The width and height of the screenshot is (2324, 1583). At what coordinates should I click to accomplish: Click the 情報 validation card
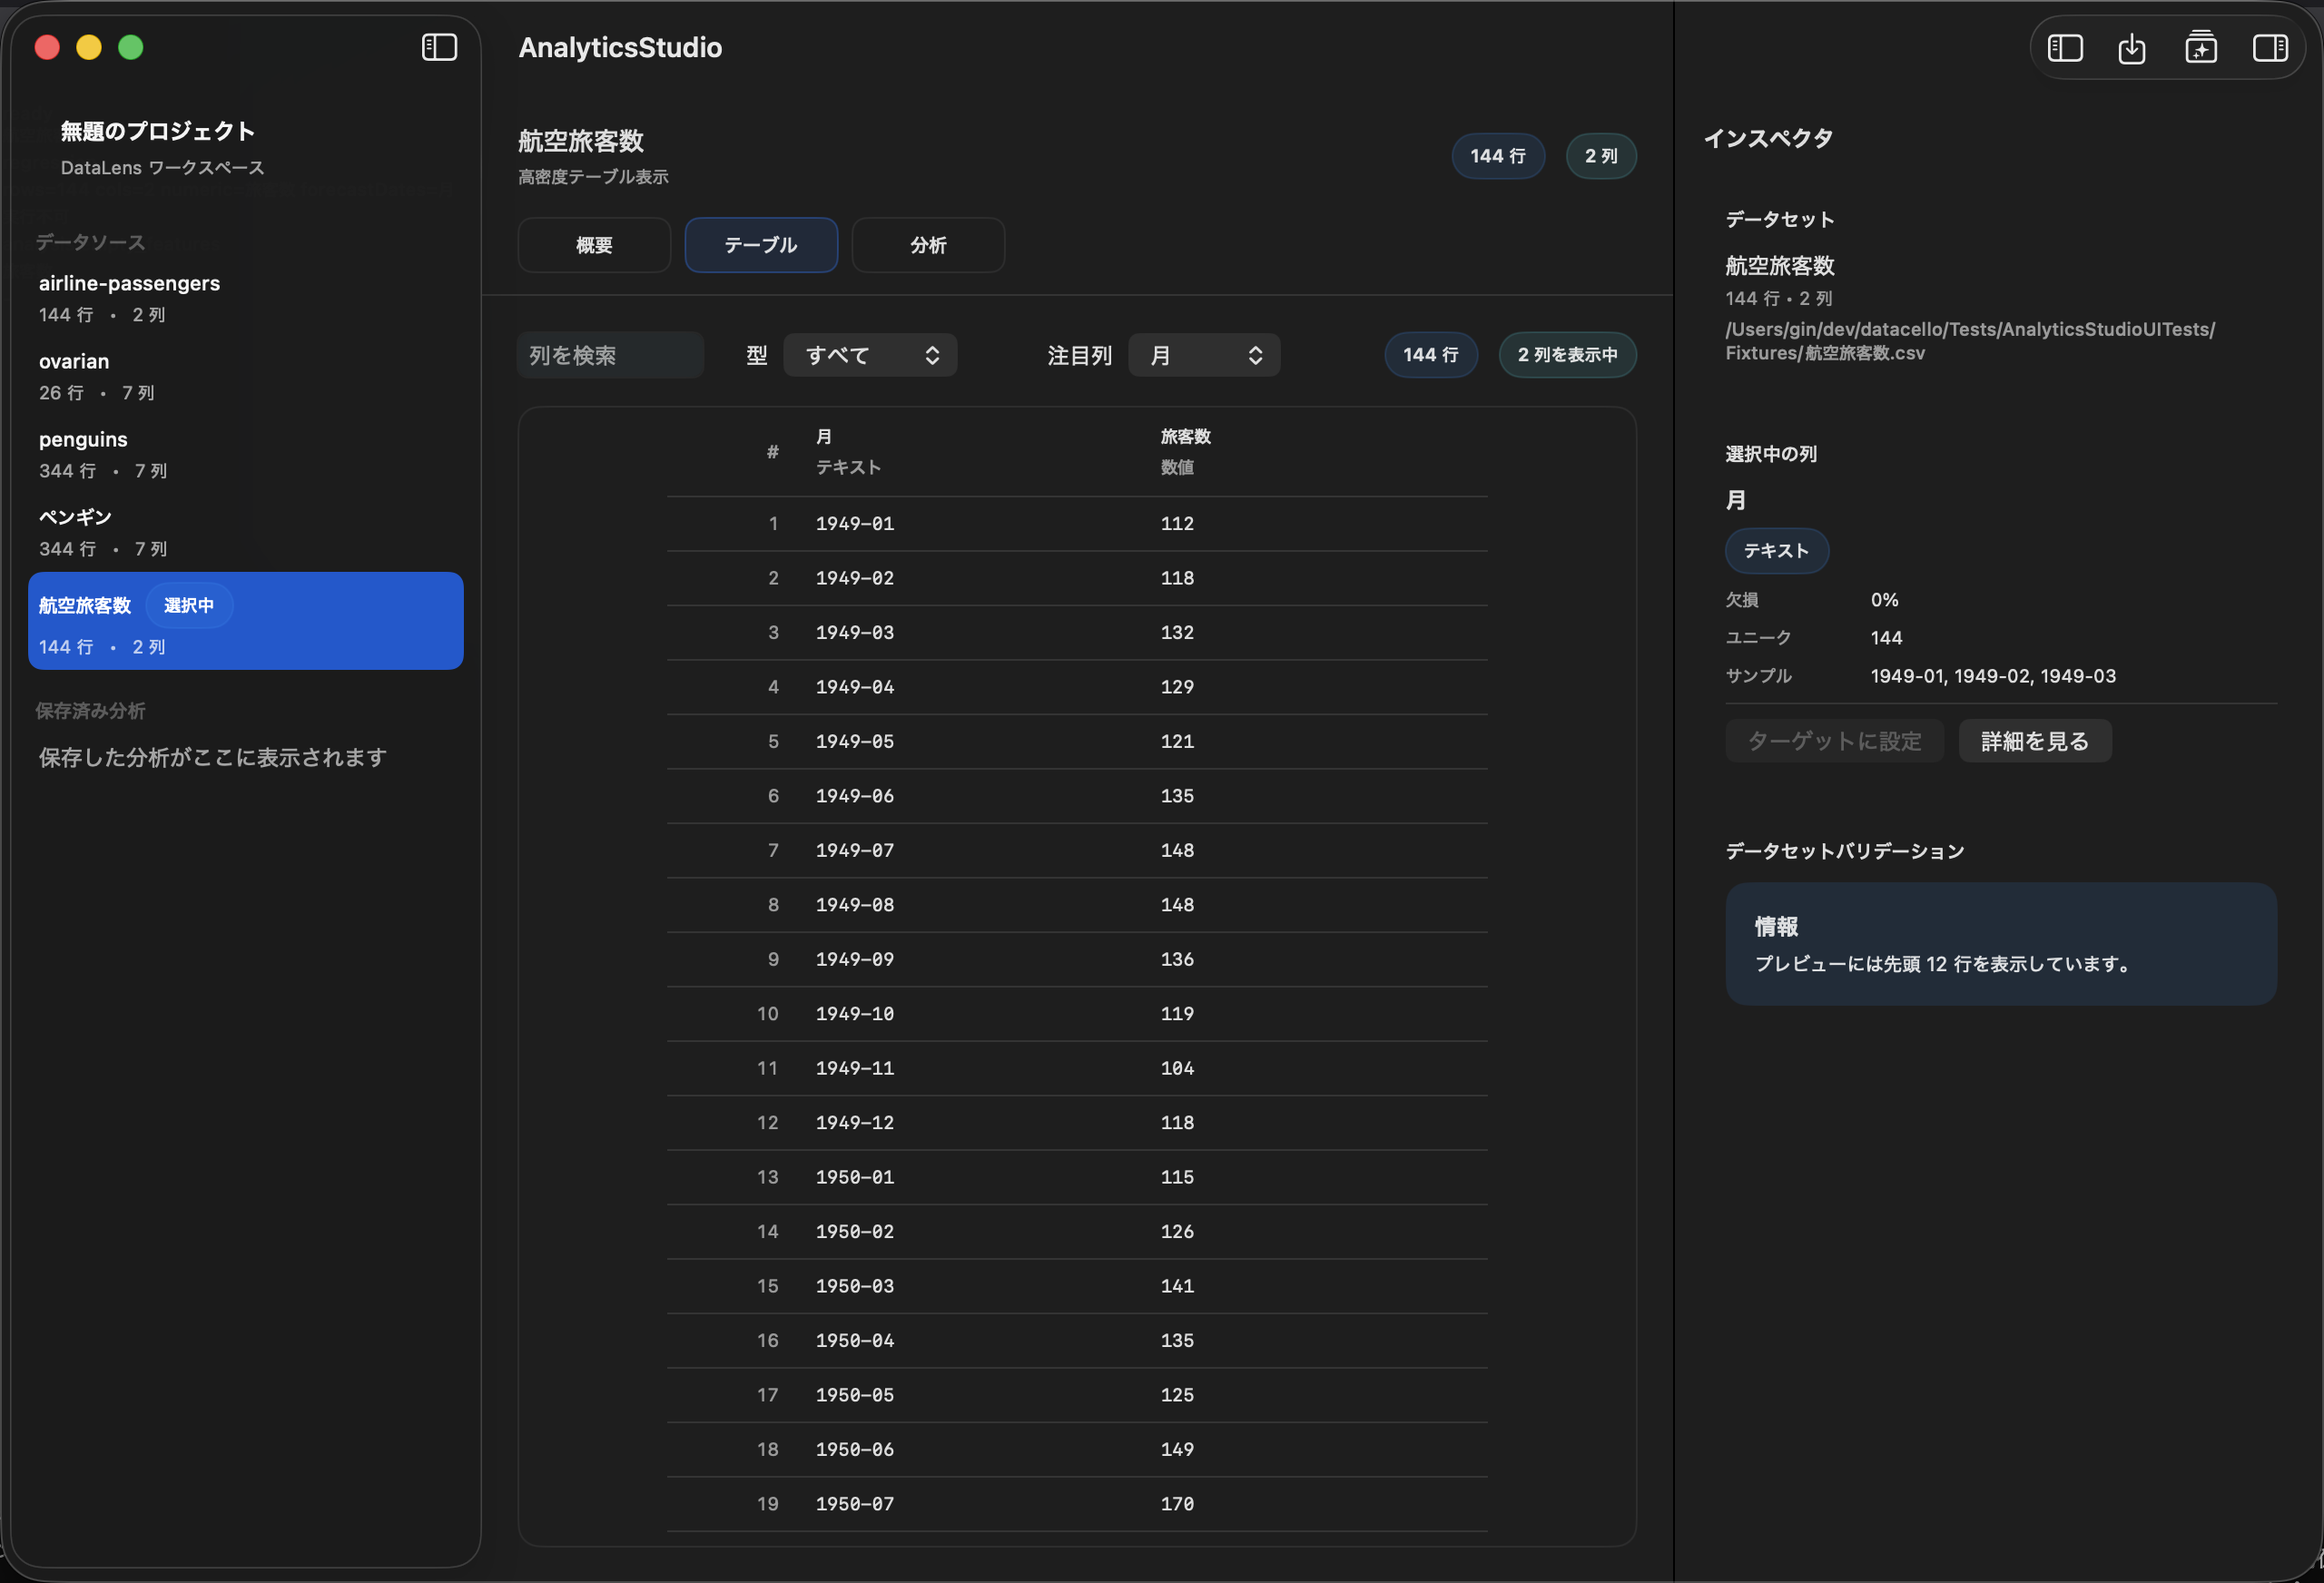coord(2001,944)
